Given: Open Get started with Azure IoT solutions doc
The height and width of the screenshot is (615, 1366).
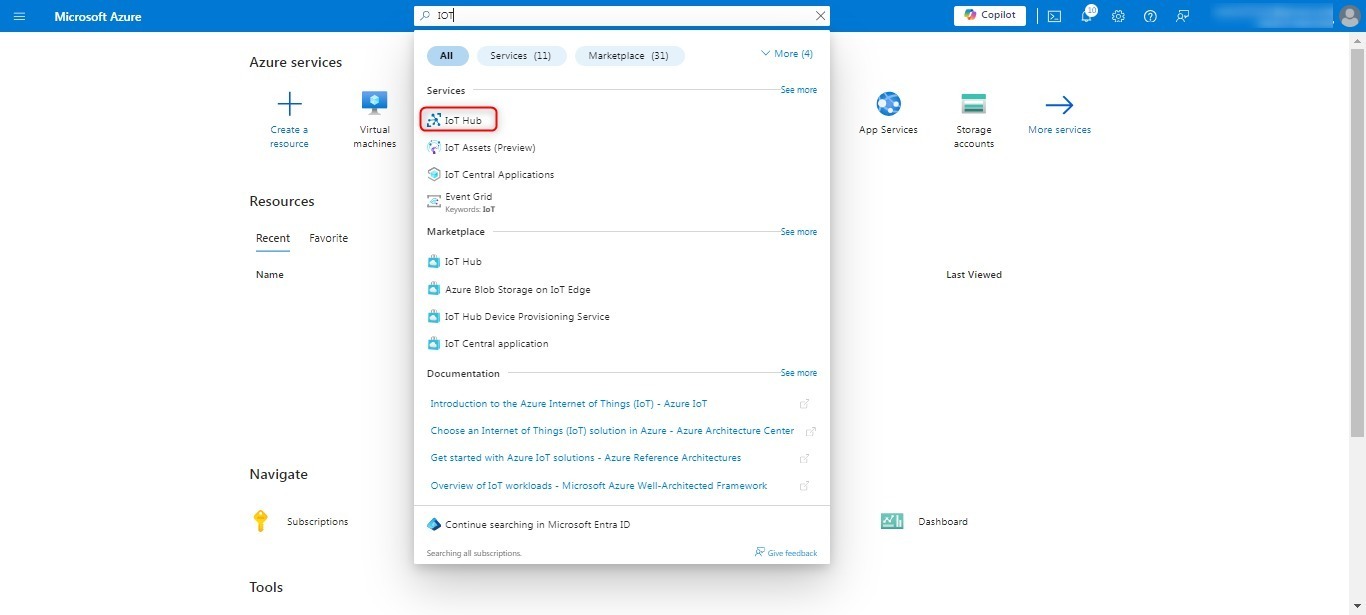Looking at the screenshot, I should 586,458.
